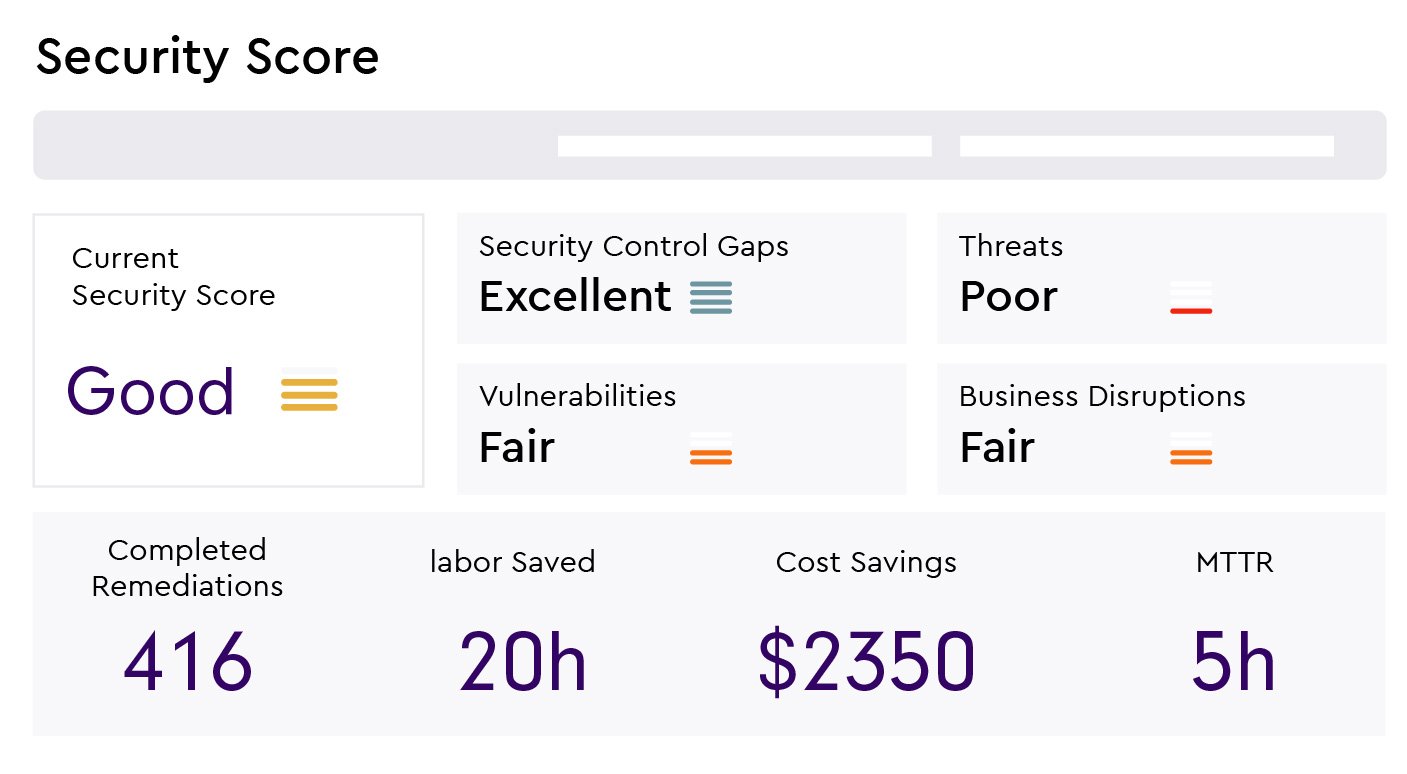Click the Security Score heading
Screen dimensions: 1407x774
click(x=208, y=58)
